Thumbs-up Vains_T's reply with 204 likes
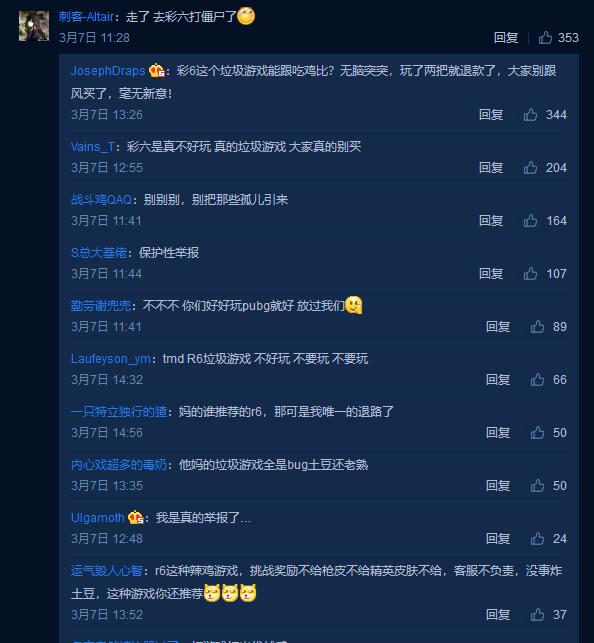The width and height of the screenshot is (594, 643). (x=530, y=167)
